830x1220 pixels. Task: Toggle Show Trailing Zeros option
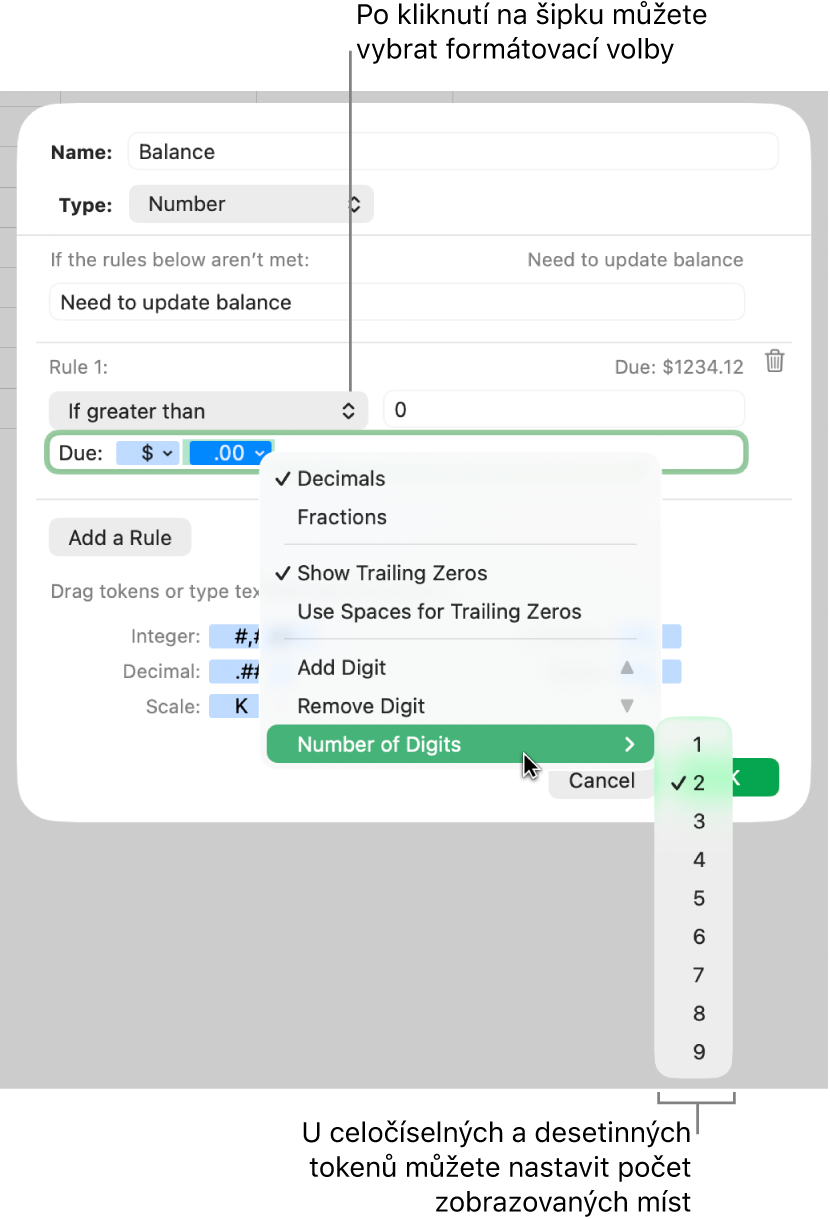click(x=392, y=573)
